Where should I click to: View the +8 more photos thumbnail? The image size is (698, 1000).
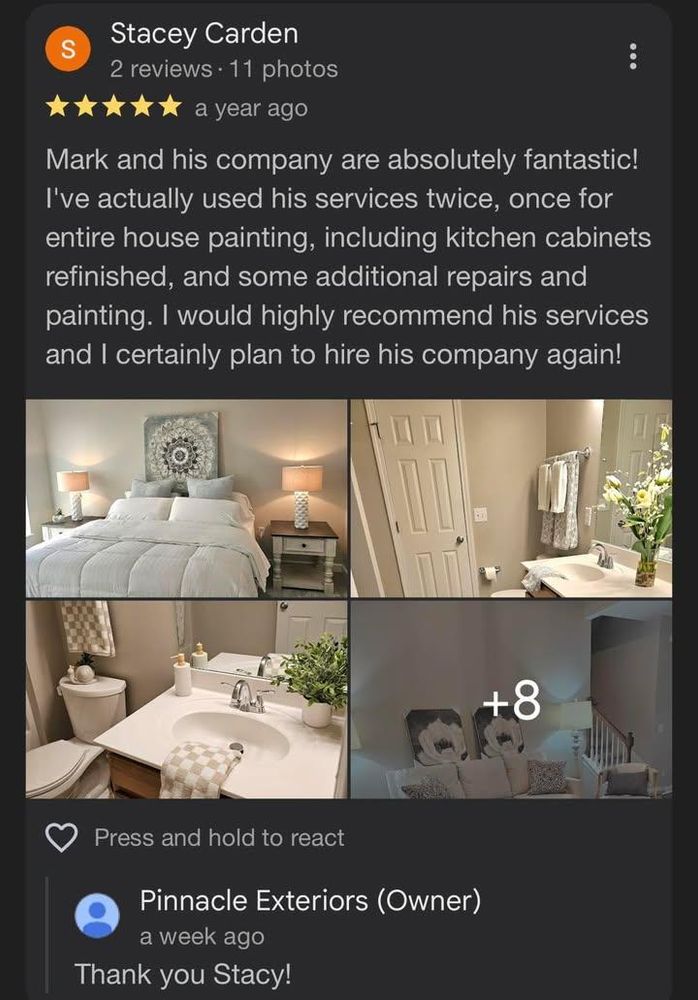[511, 700]
